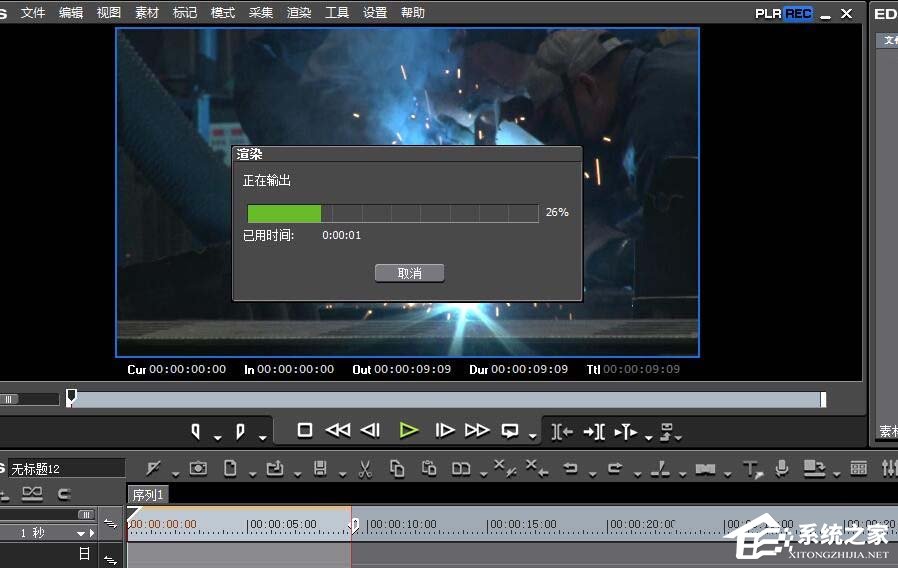Viewport: 898px width, 568px height.
Task: Step to the previous frame
Action: point(370,430)
